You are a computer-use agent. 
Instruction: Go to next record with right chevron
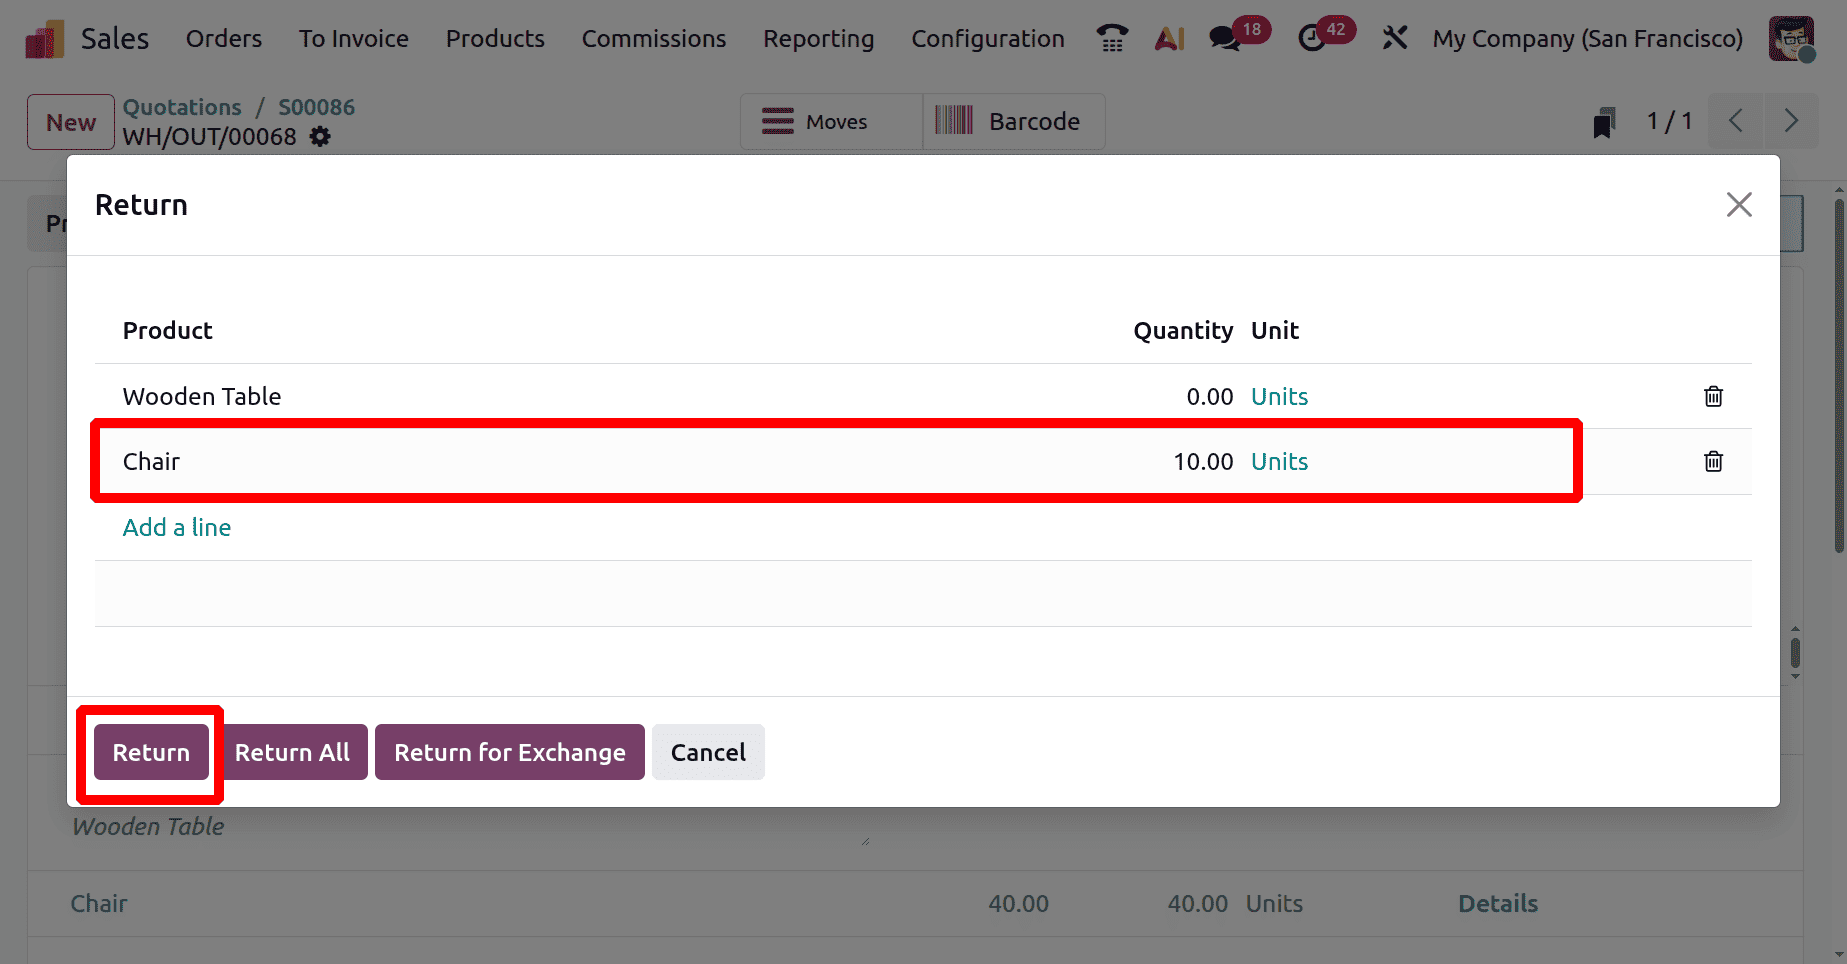click(1791, 121)
